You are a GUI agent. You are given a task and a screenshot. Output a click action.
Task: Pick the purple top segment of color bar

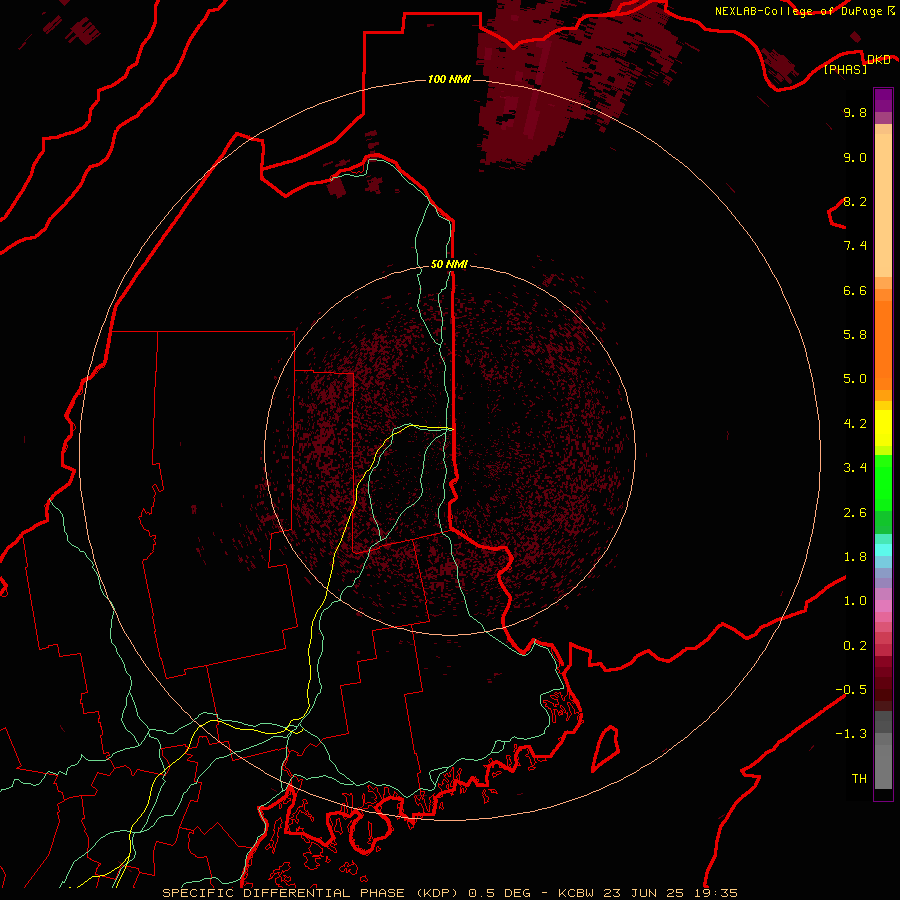[883, 100]
